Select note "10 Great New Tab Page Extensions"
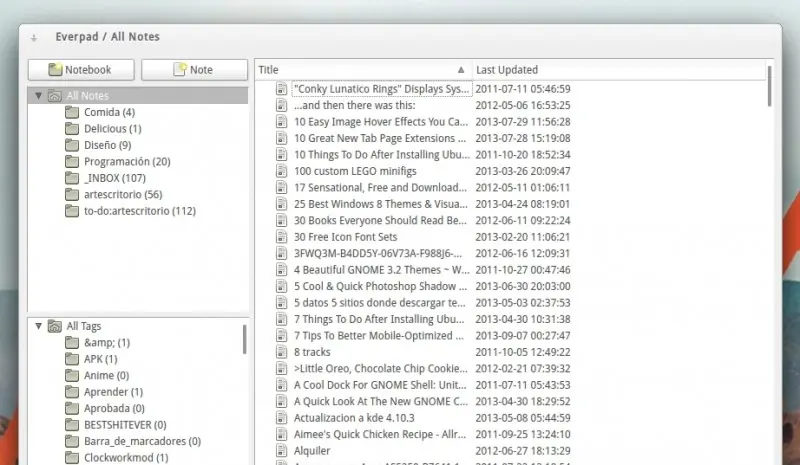The image size is (800, 465). point(380,138)
